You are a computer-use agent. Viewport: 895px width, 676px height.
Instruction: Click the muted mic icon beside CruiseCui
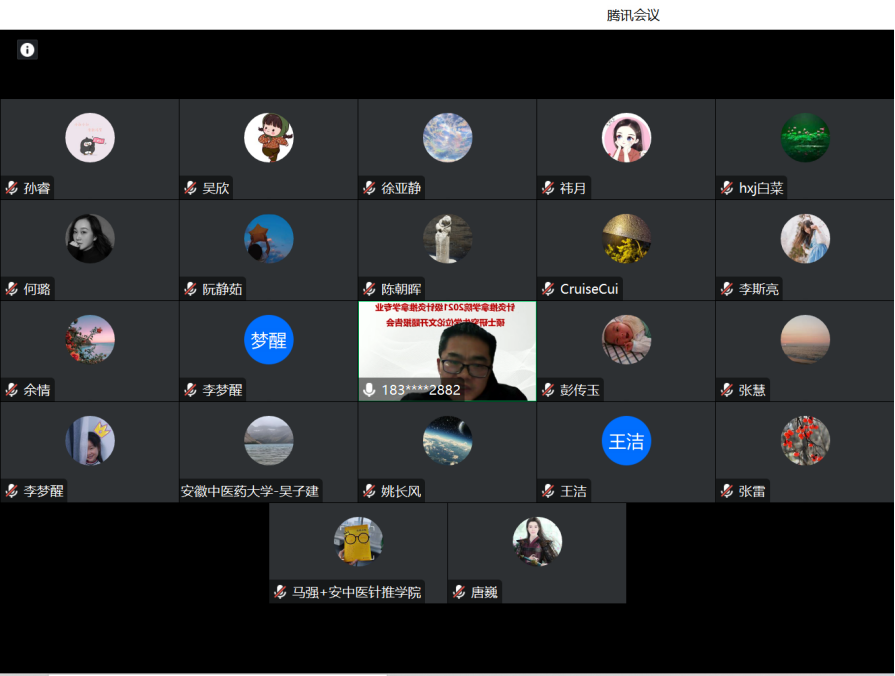tap(548, 289)
